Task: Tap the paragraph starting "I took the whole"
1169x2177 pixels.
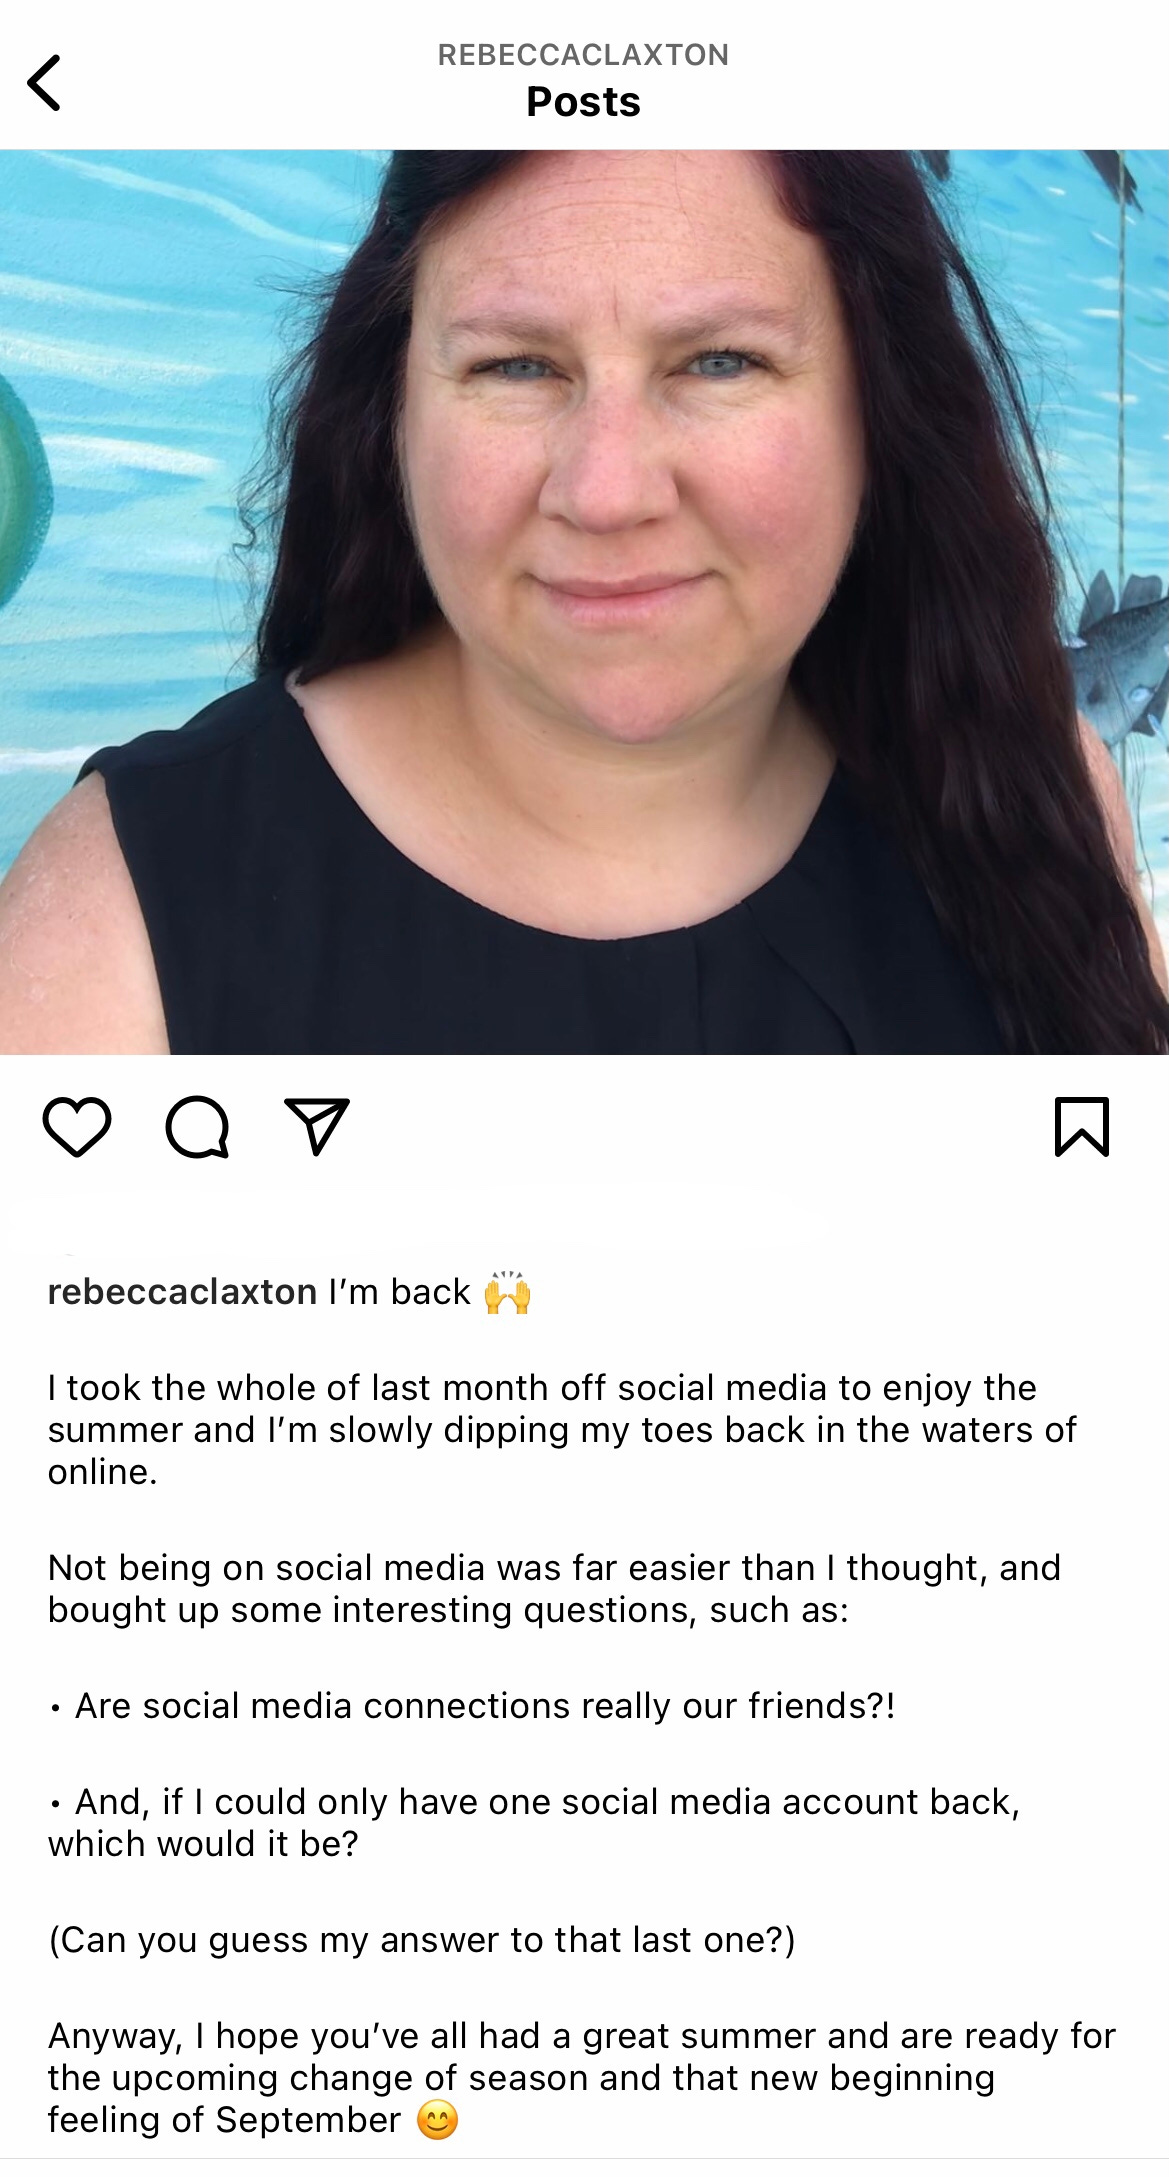Action: click(562, 1430)
